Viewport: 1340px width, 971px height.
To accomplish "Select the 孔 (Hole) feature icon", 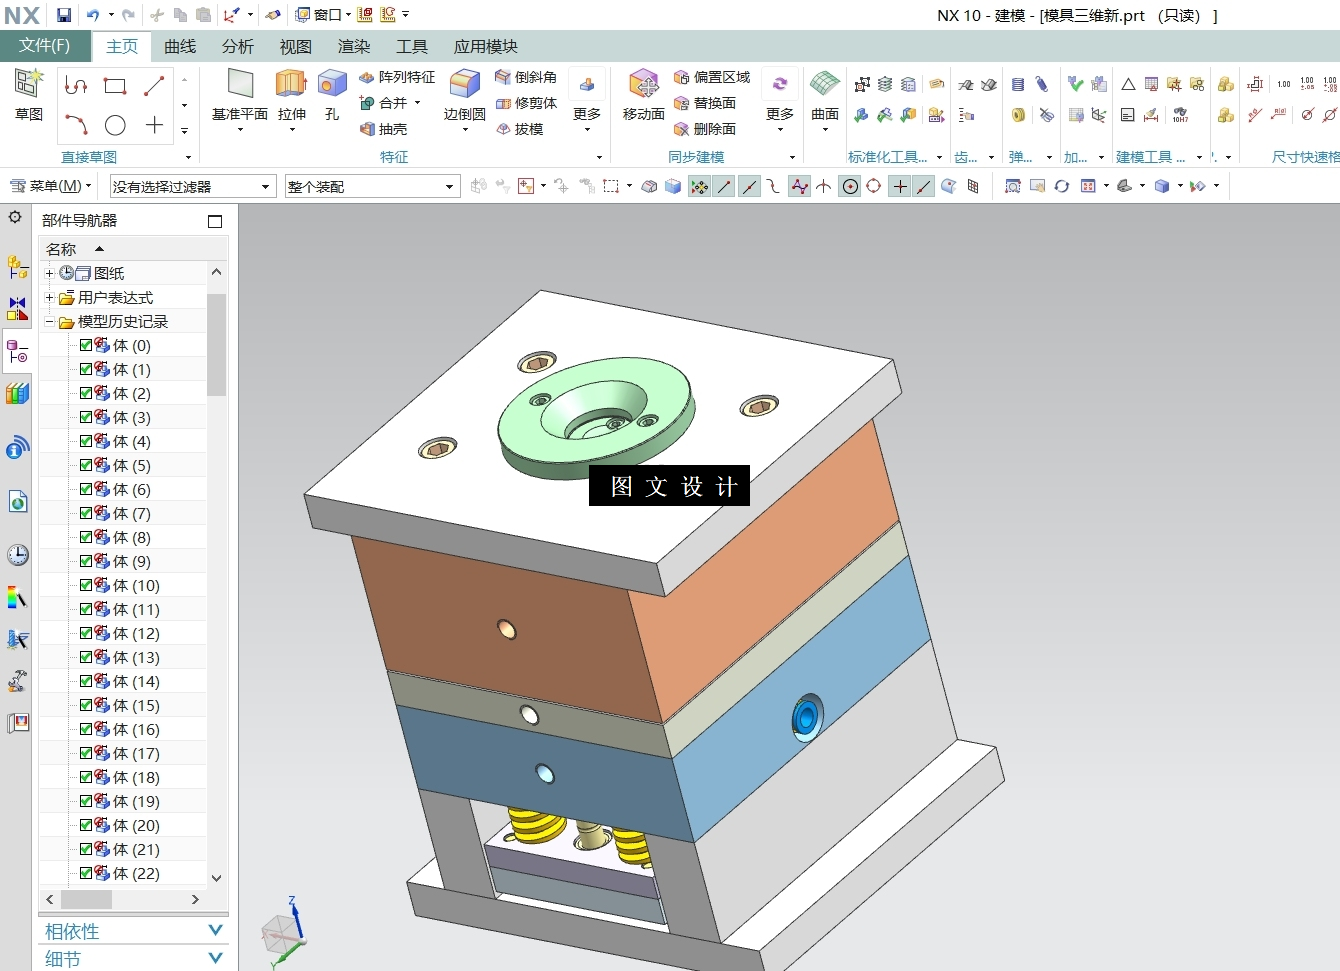I will 332,85.
